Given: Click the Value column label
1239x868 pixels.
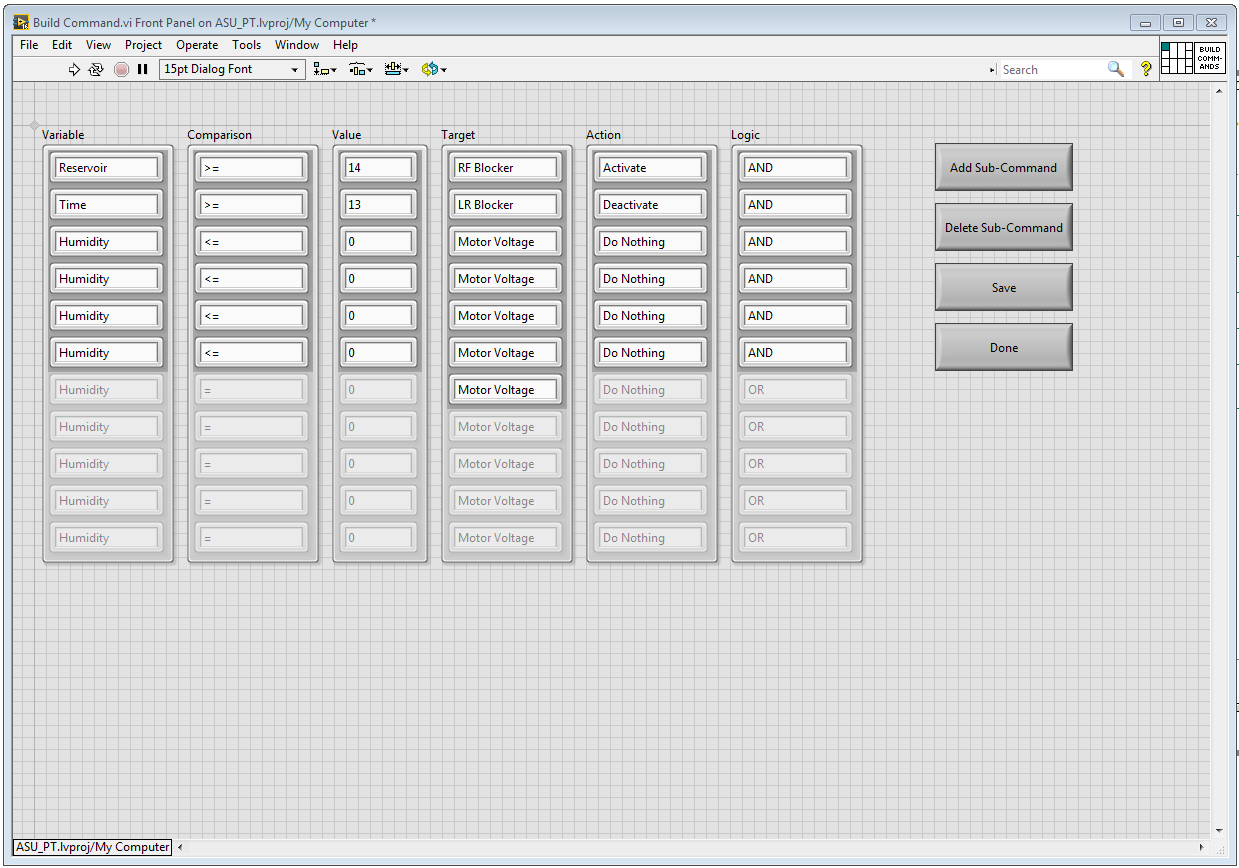Looking at the screenshot, I should (347, 135).
